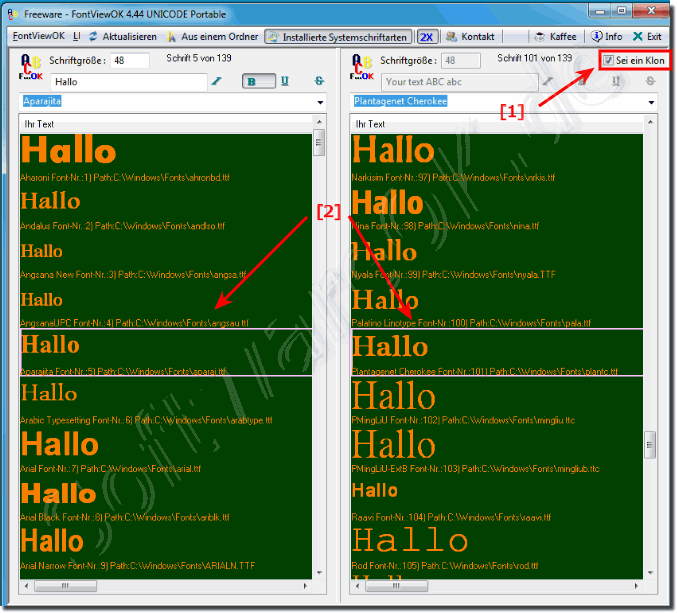
Task: Click left list vertical scrollbar thumb
Action: (319, 142)
